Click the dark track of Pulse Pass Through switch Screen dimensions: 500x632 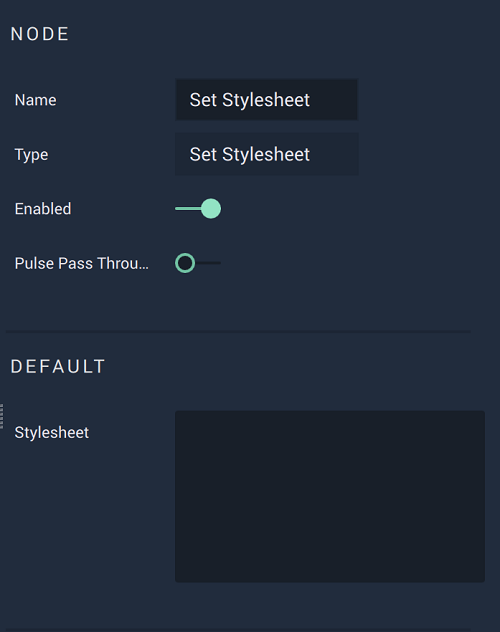pyautogui.click(x=208, y=263)
